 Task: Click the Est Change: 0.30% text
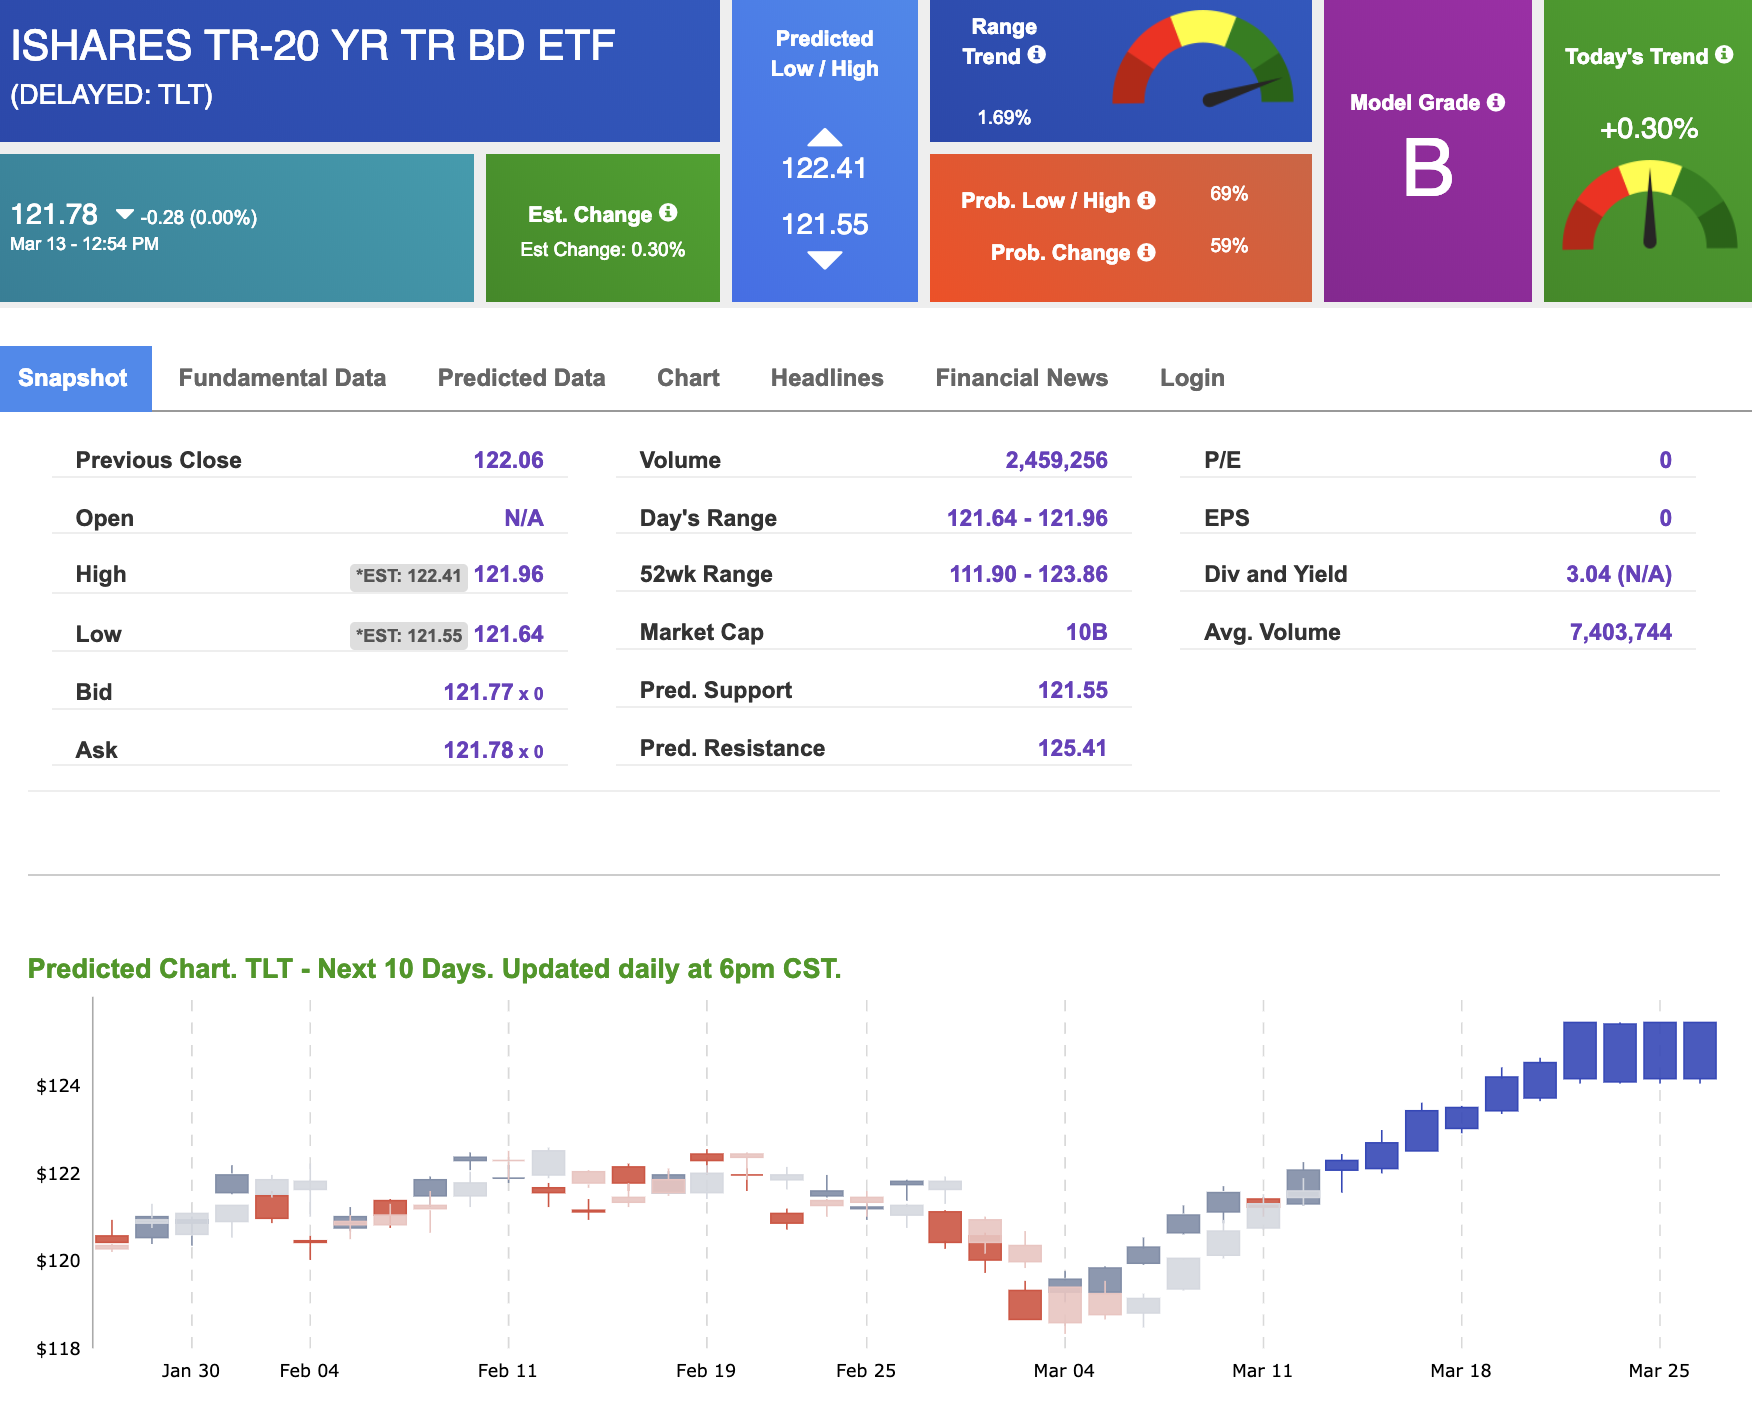pos(602,250)
